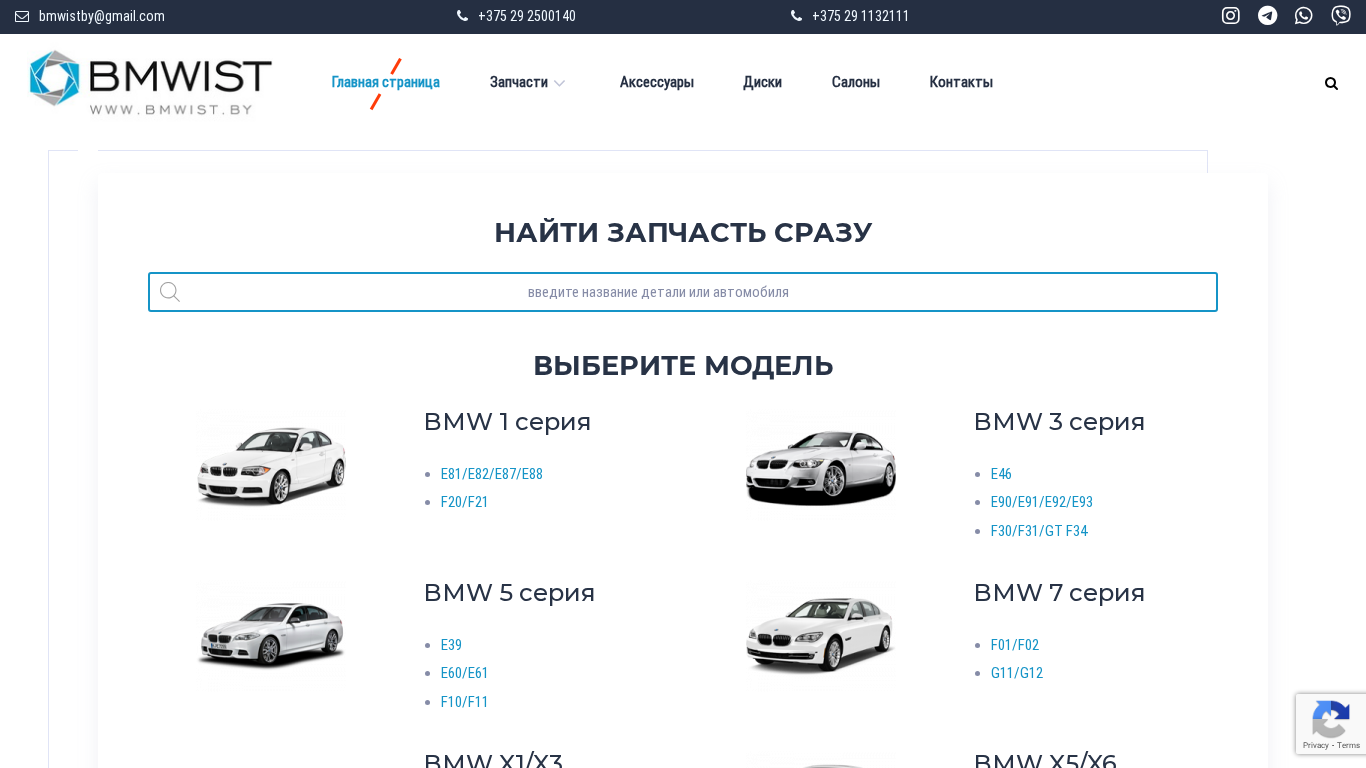Focus the parts search input field

(683, 292)
